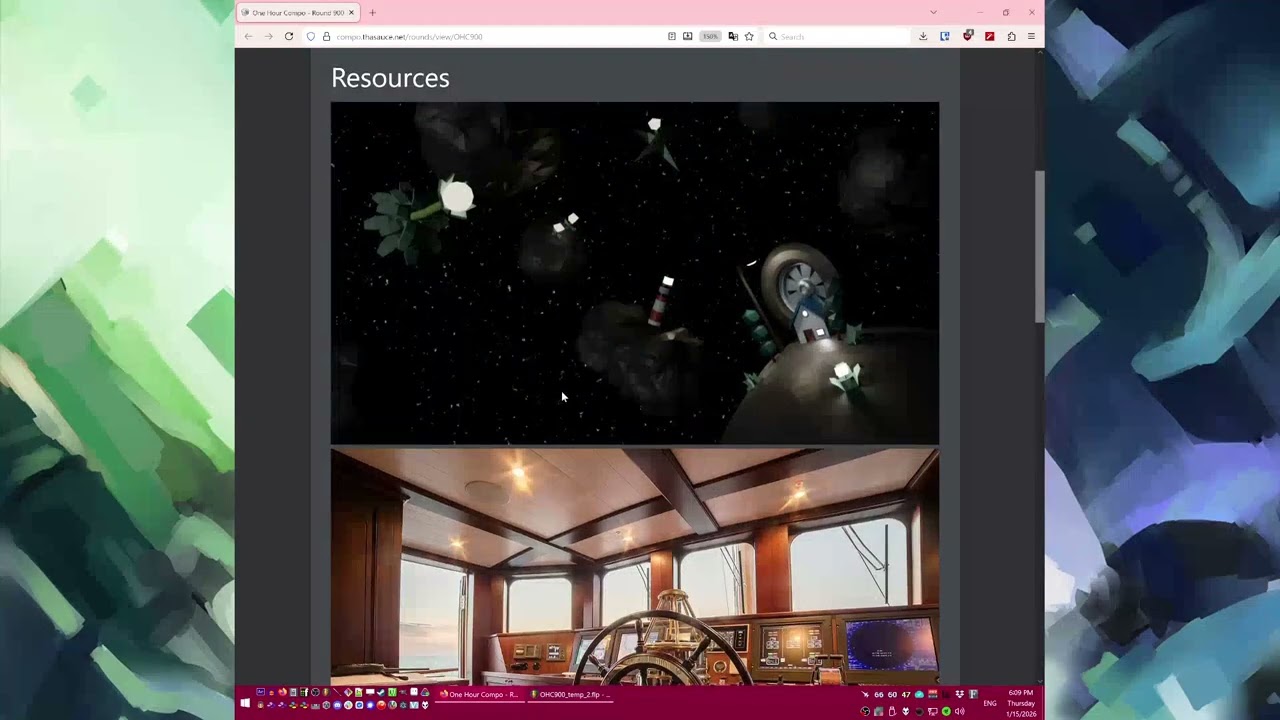
Task: Click the teal cloud sync tray icon
Action: point(919,694)
